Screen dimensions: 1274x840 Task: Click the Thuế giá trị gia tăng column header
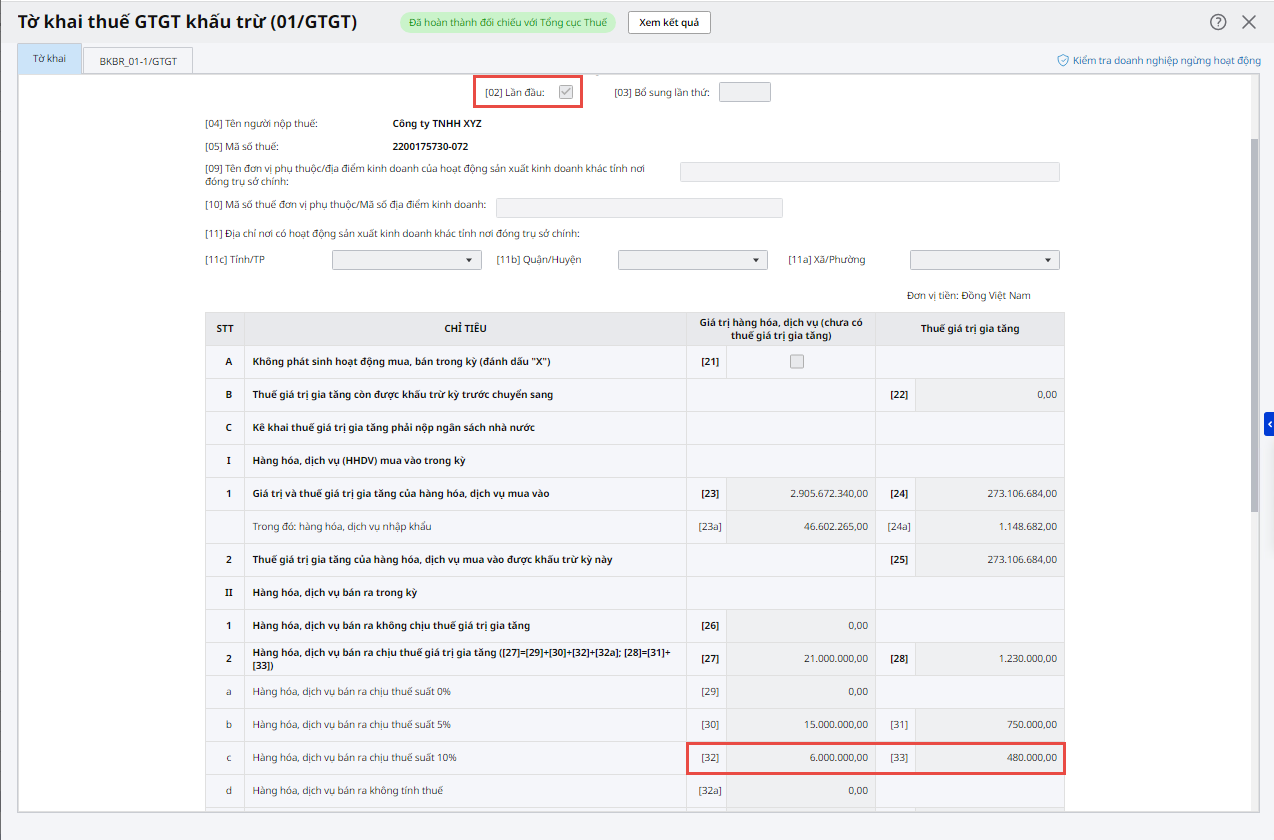coord(970,329)
